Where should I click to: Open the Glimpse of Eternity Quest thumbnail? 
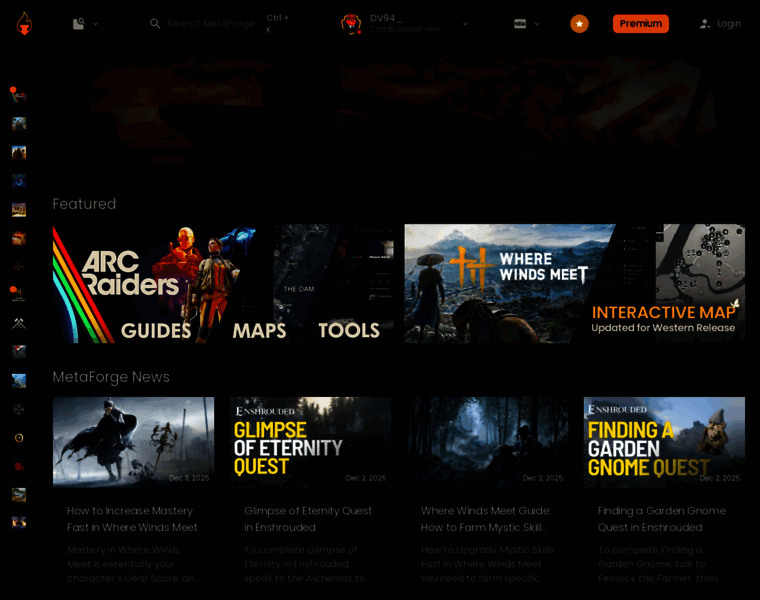(x=310, y=442)
